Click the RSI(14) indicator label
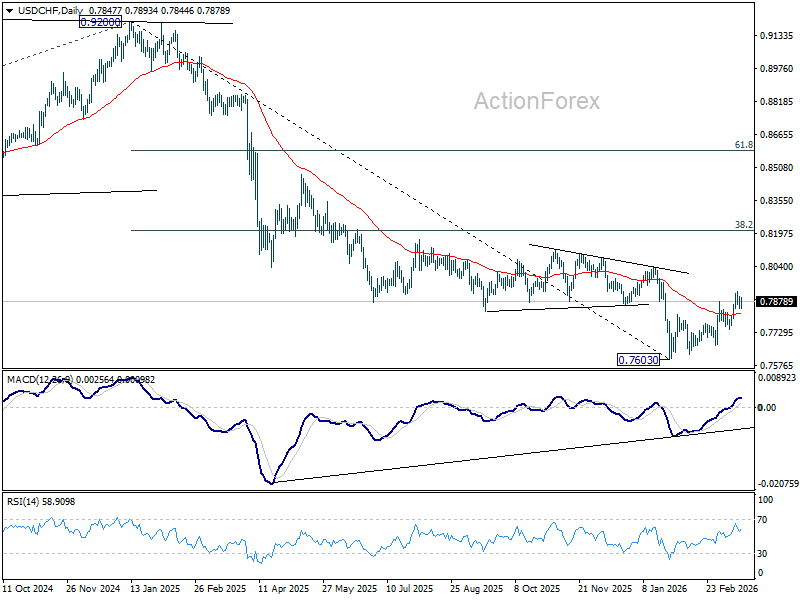800x600 pixels. (22, 502)
